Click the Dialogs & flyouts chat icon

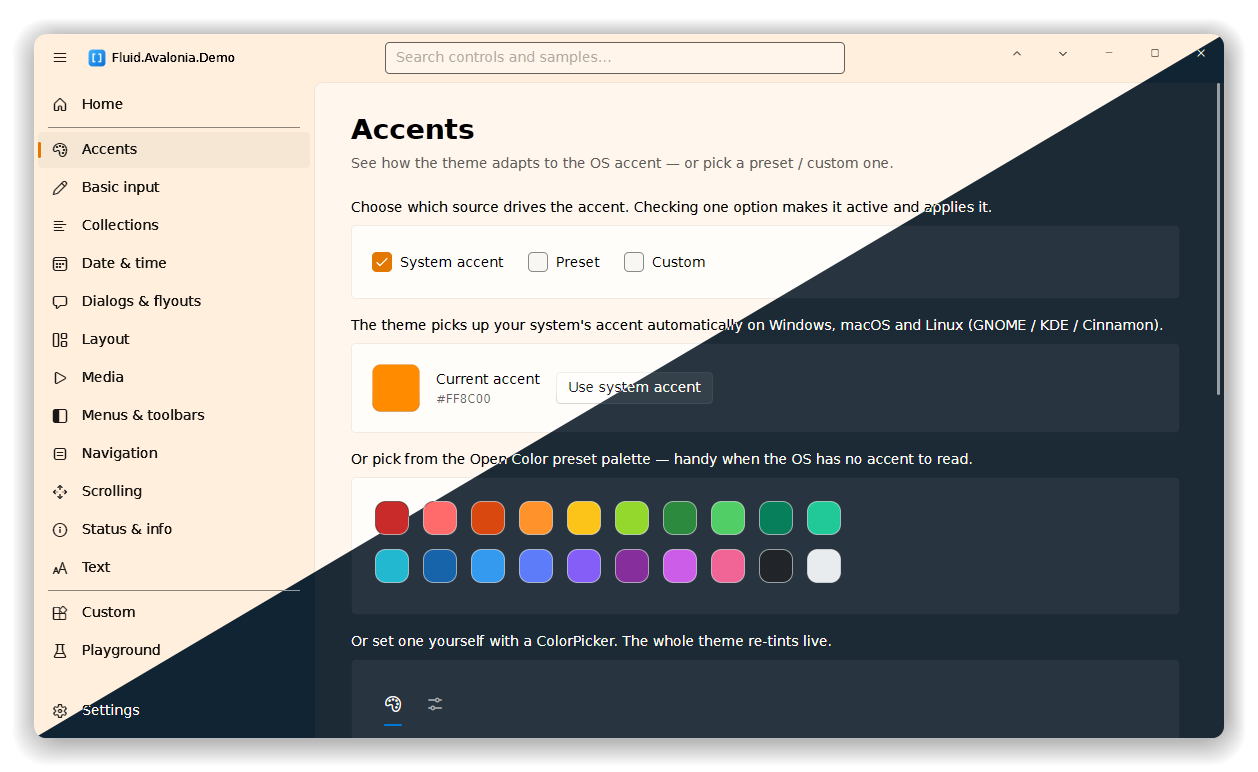(x=60, y=301)
